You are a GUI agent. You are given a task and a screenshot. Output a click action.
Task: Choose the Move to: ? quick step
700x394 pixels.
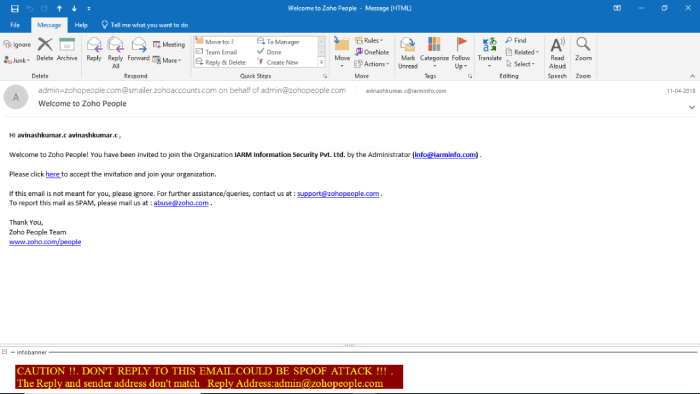pyautogui.click(x=215, y=41)
